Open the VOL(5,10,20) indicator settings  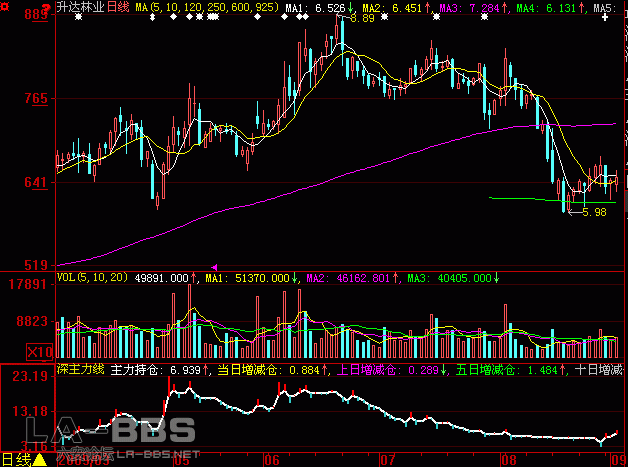(93, 277)
